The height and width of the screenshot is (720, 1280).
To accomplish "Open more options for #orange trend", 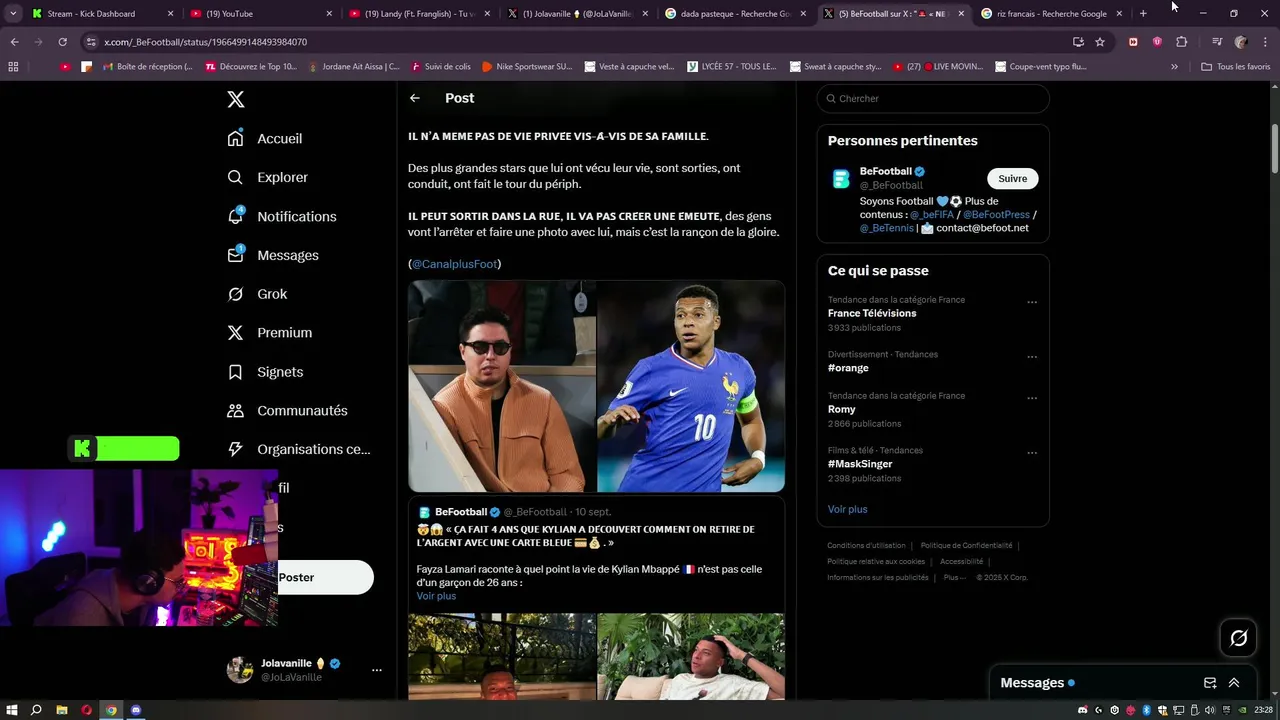I will [x=1032, y=357].
